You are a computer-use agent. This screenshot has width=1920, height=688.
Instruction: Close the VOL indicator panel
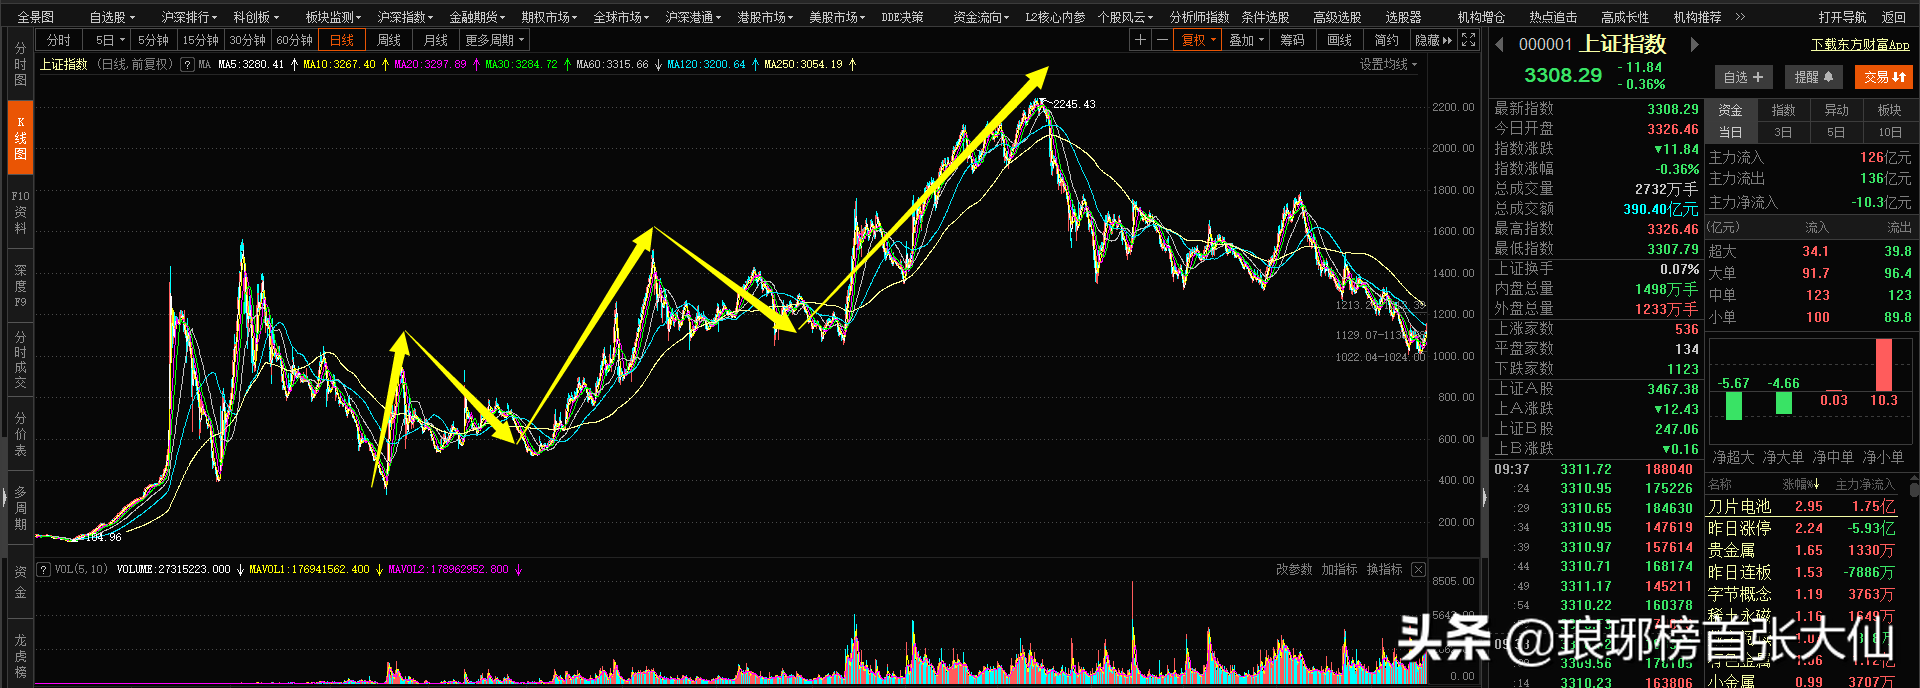coord(1418,569)
